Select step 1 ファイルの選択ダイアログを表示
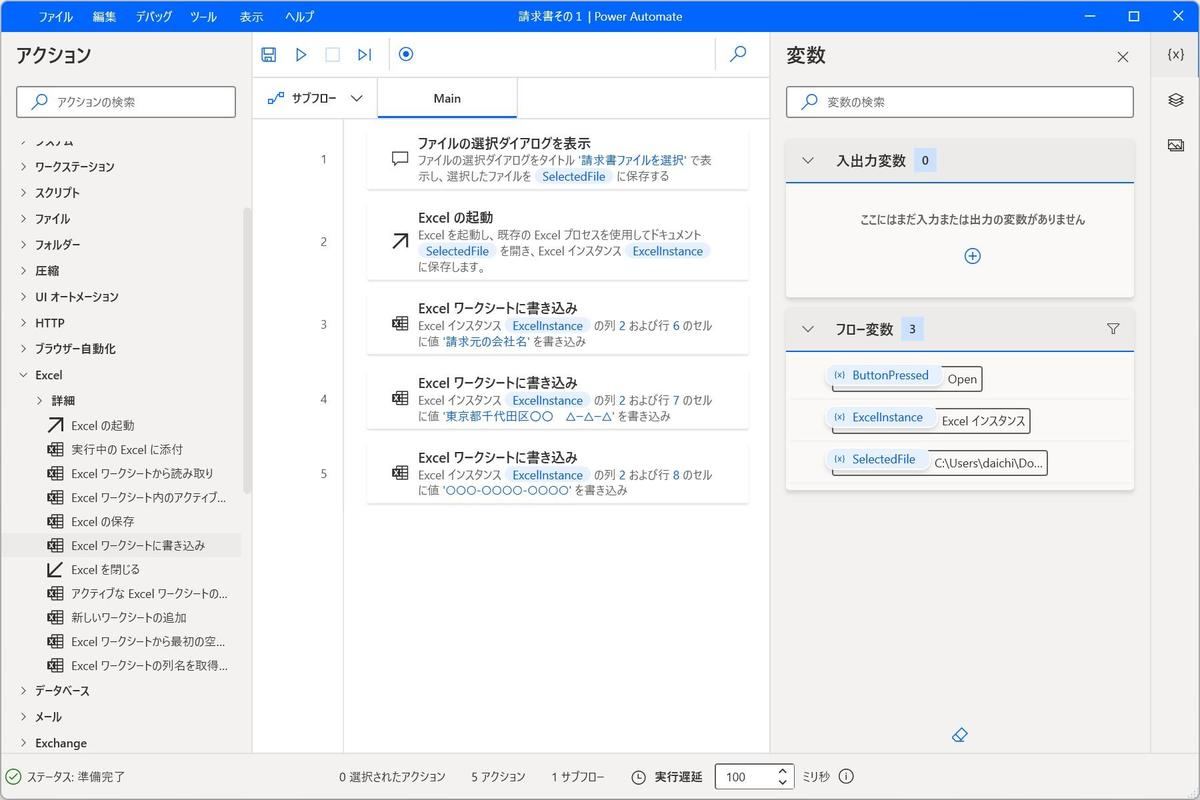Viewport: 1200px width, 800px height. pos(558,159)
